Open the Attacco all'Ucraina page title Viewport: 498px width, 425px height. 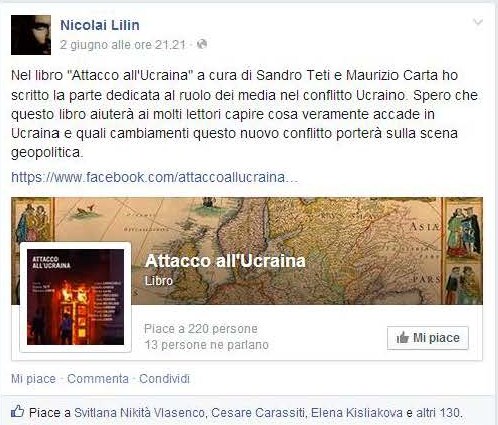coord(225,261)
